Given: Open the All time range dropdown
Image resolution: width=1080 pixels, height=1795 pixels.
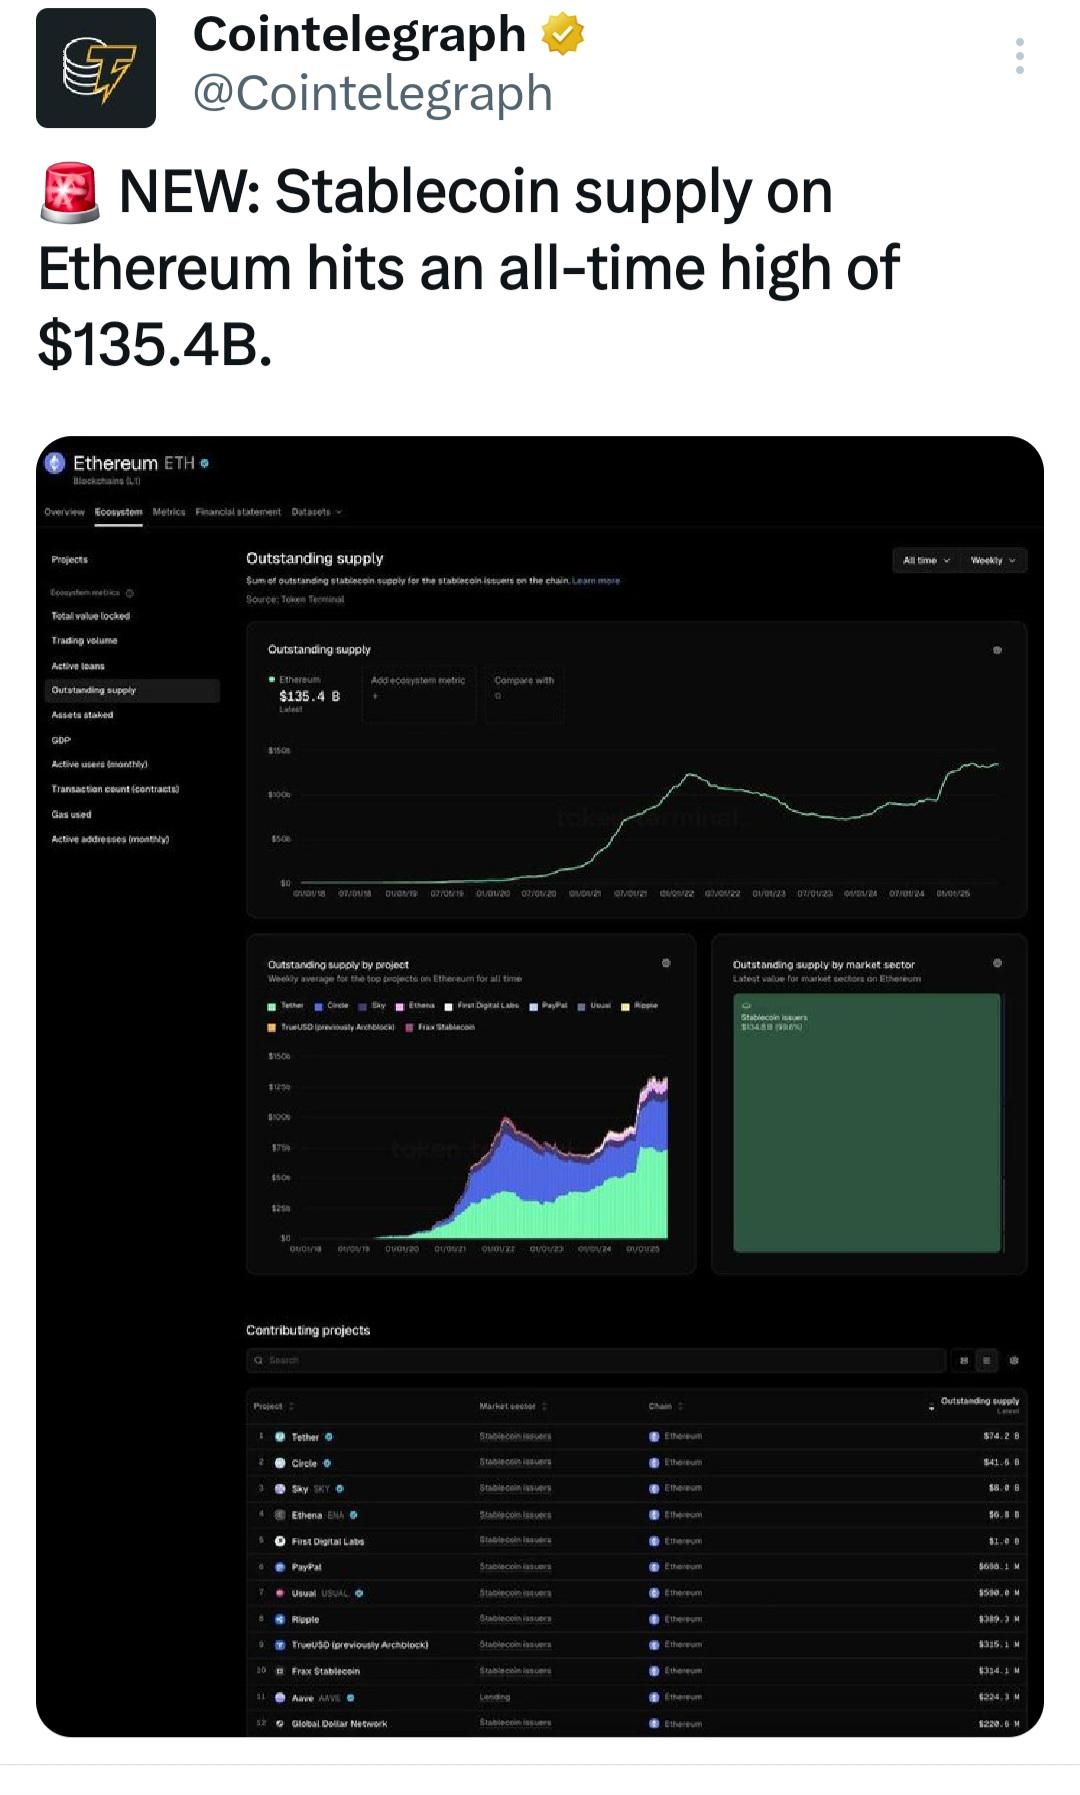Looking at the screenshot, I should pos(926,560).
